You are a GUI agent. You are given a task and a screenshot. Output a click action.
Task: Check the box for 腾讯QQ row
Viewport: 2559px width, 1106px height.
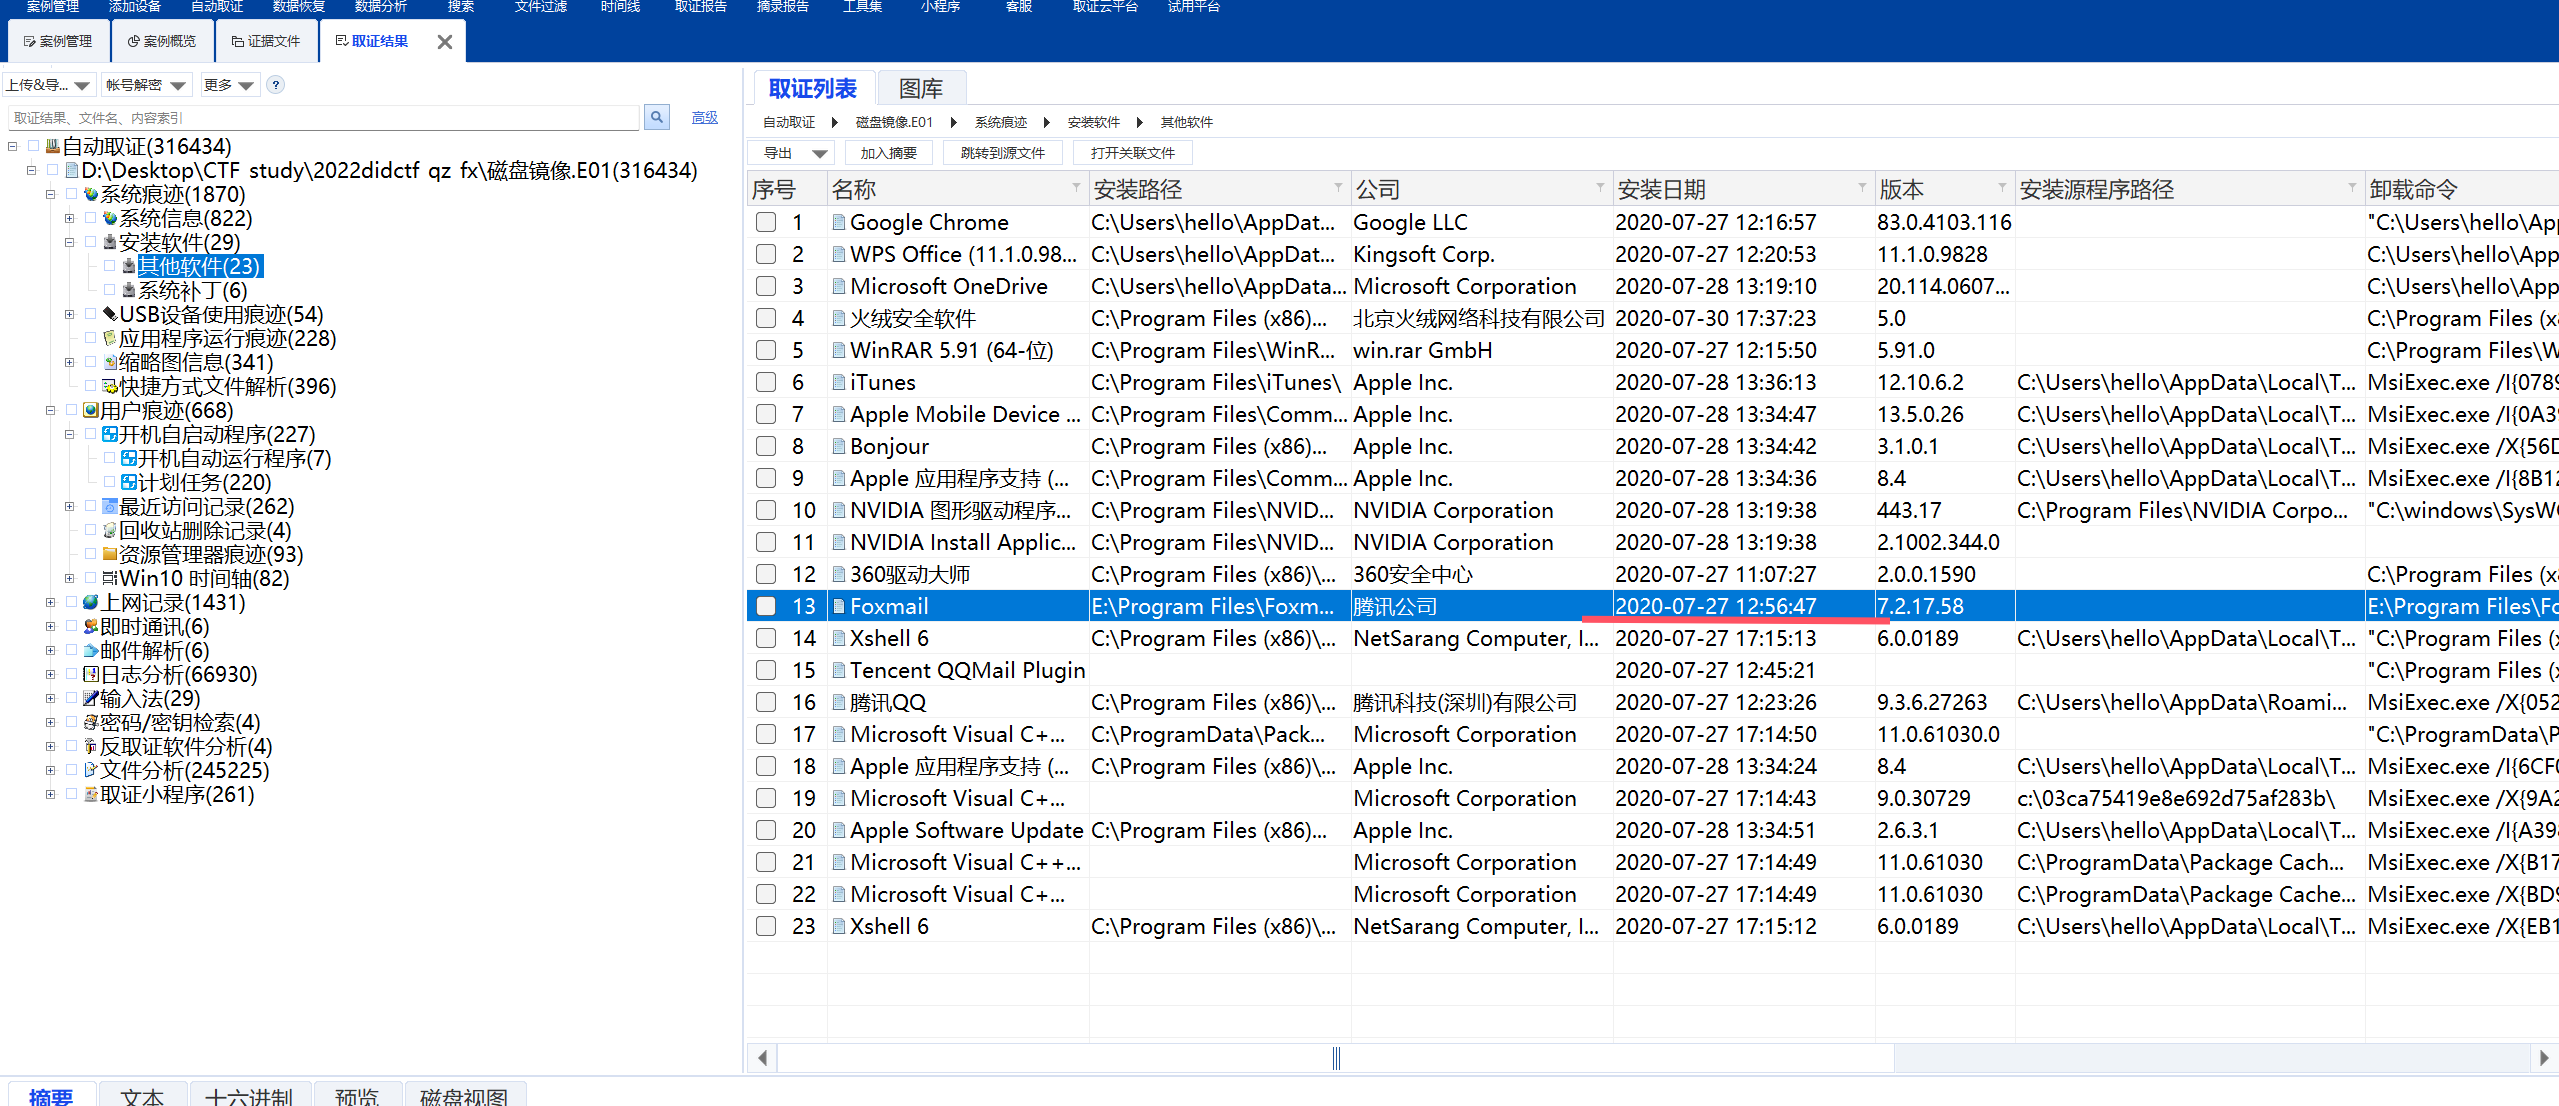(x=766, y=702)
